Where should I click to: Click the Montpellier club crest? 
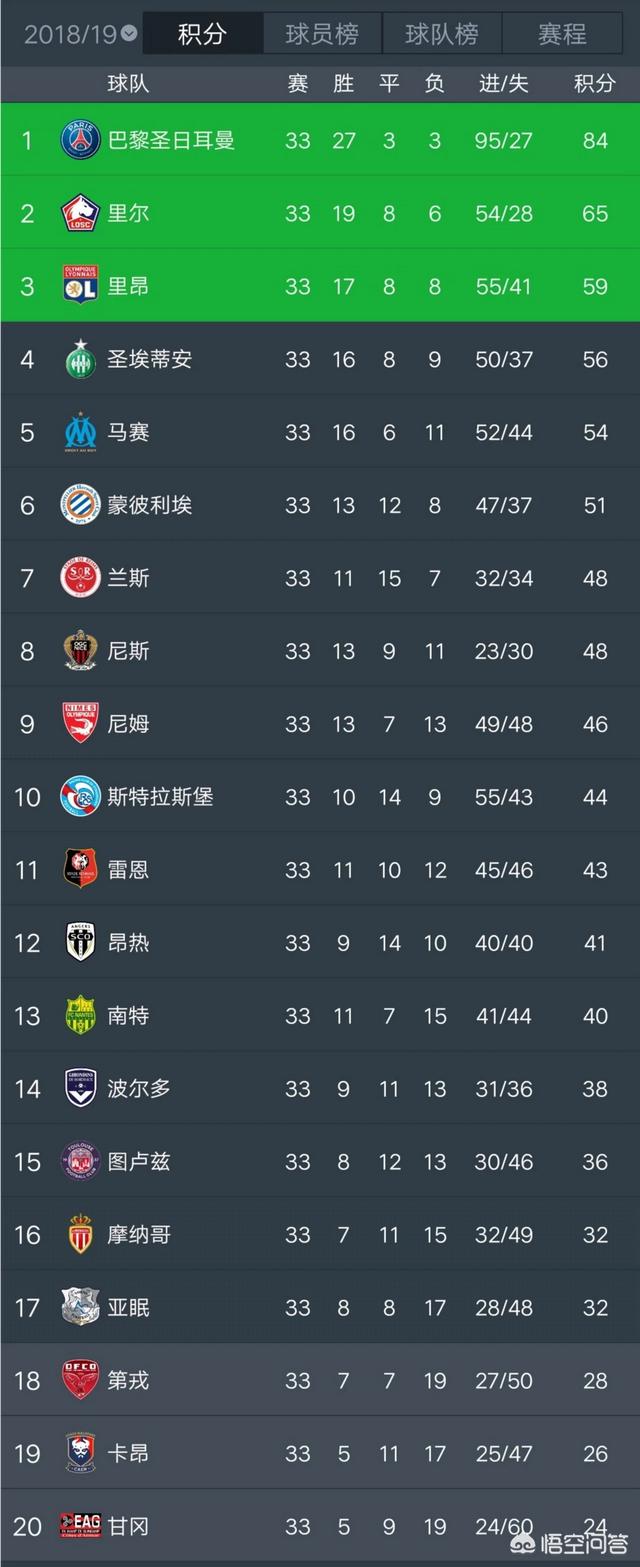[80, 505]
